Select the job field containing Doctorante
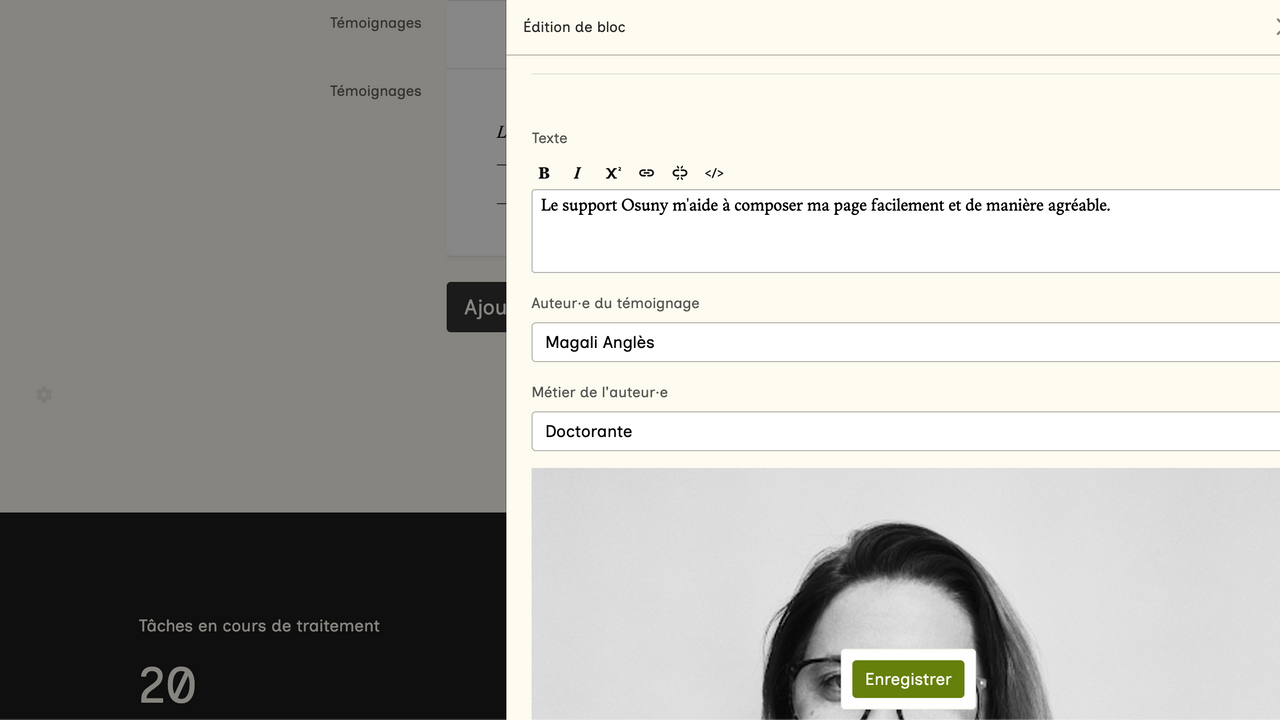The width and height of the screenshot is (1280, 720). [x=905, y=431]
